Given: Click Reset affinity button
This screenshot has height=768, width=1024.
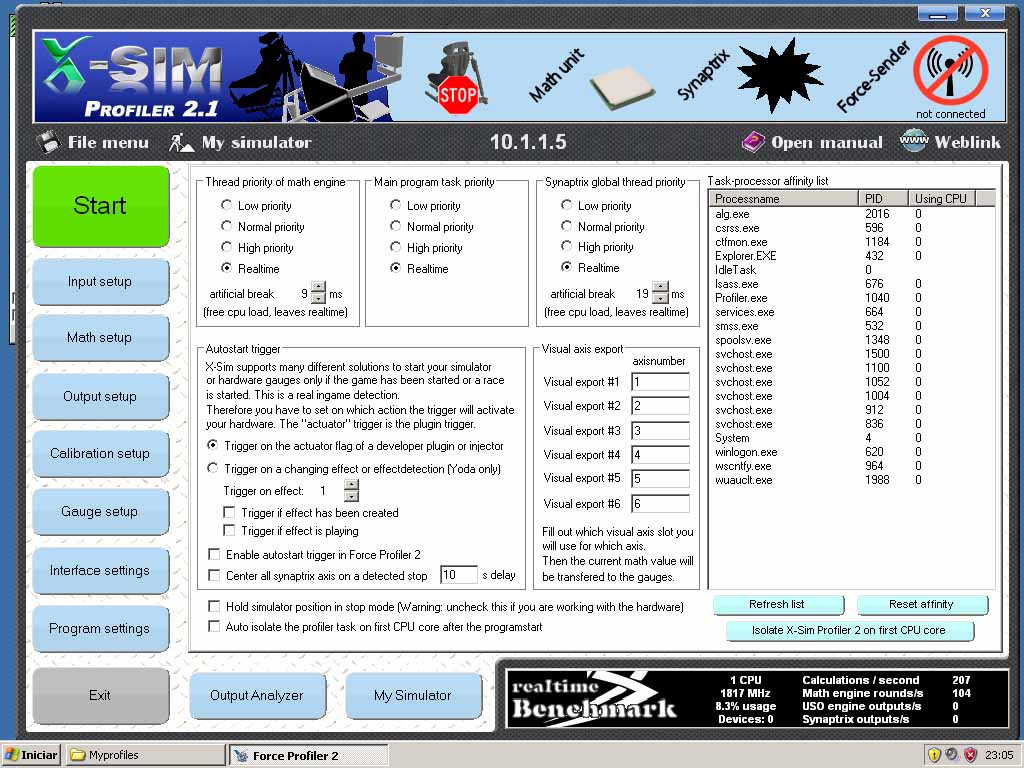Looking at the screenshot, I should 921,604.
